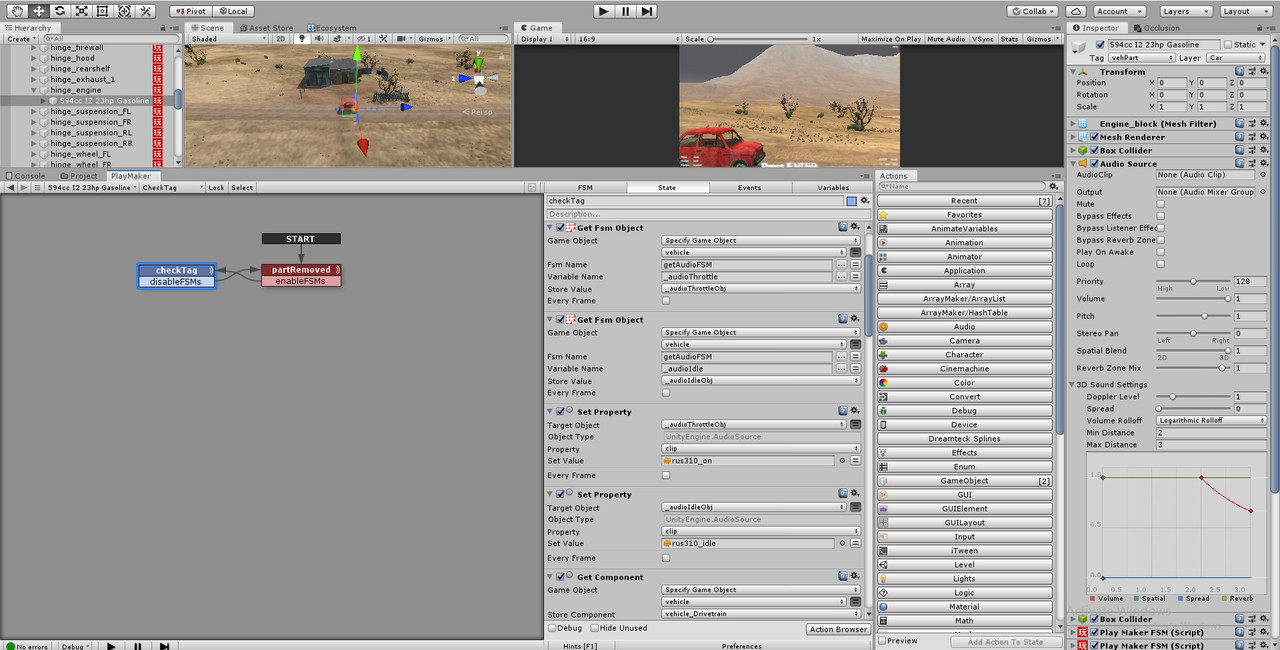The height and width of the screenshot is (650, 1280).
Task: Select hinge_hood in Hierarchy
Action: pos(72,58)
